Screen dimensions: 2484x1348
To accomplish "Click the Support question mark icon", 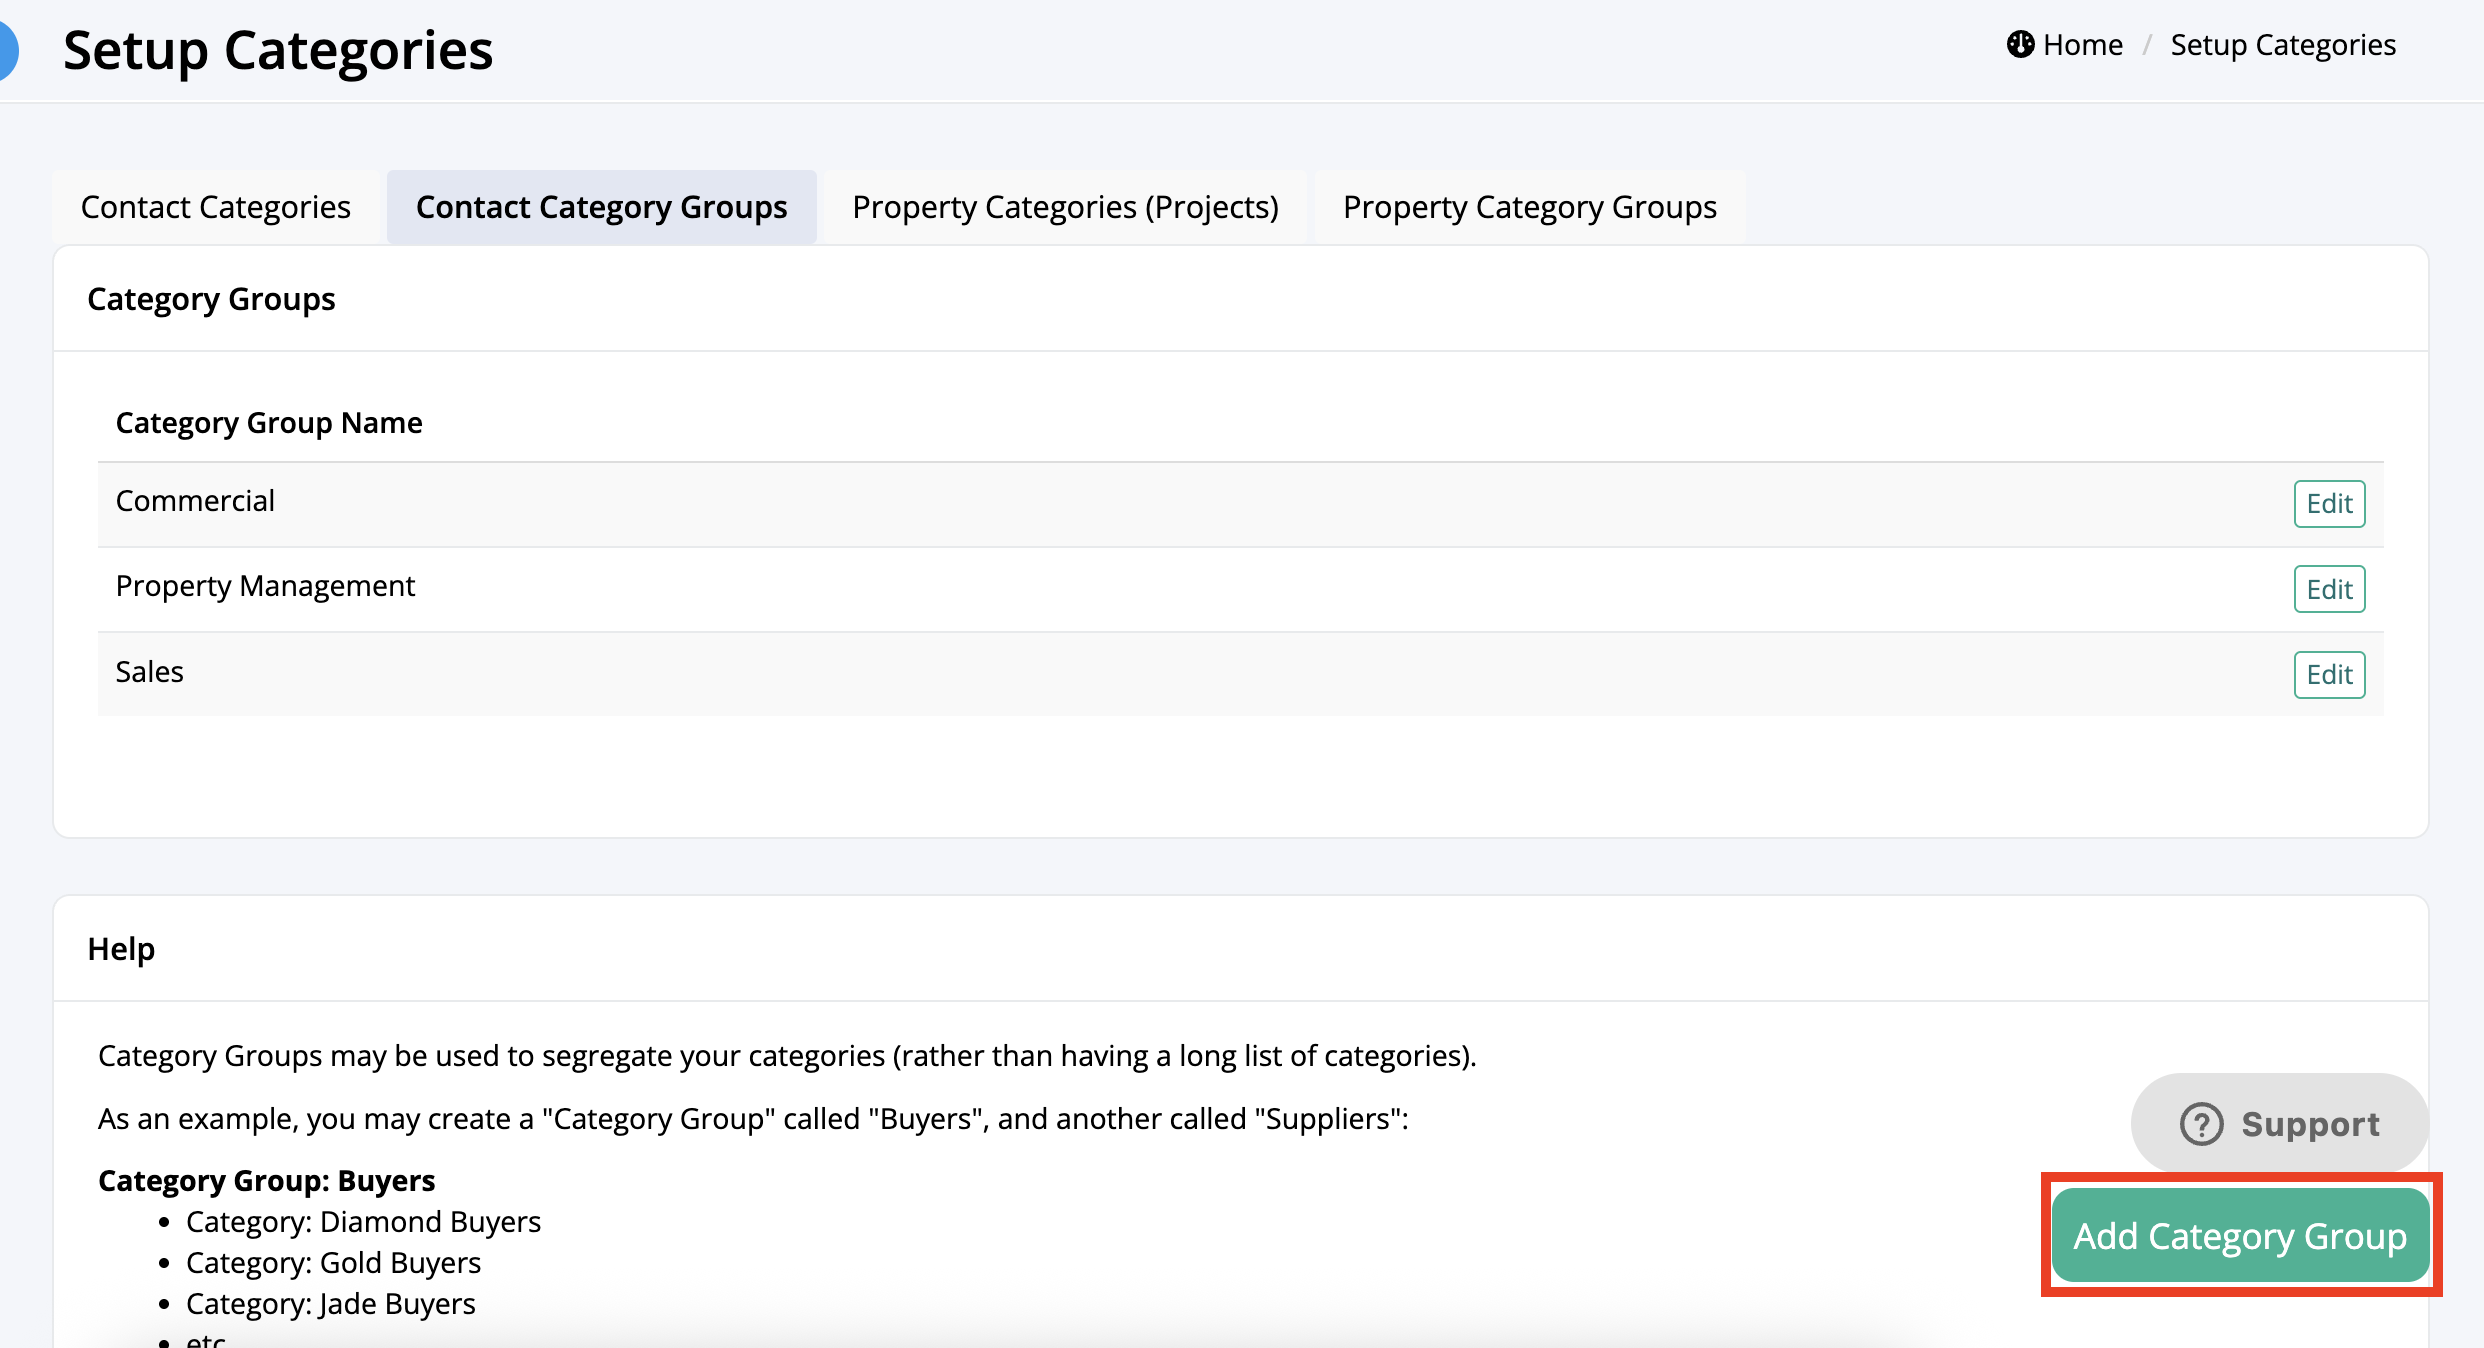I will coord(2201,1124).
